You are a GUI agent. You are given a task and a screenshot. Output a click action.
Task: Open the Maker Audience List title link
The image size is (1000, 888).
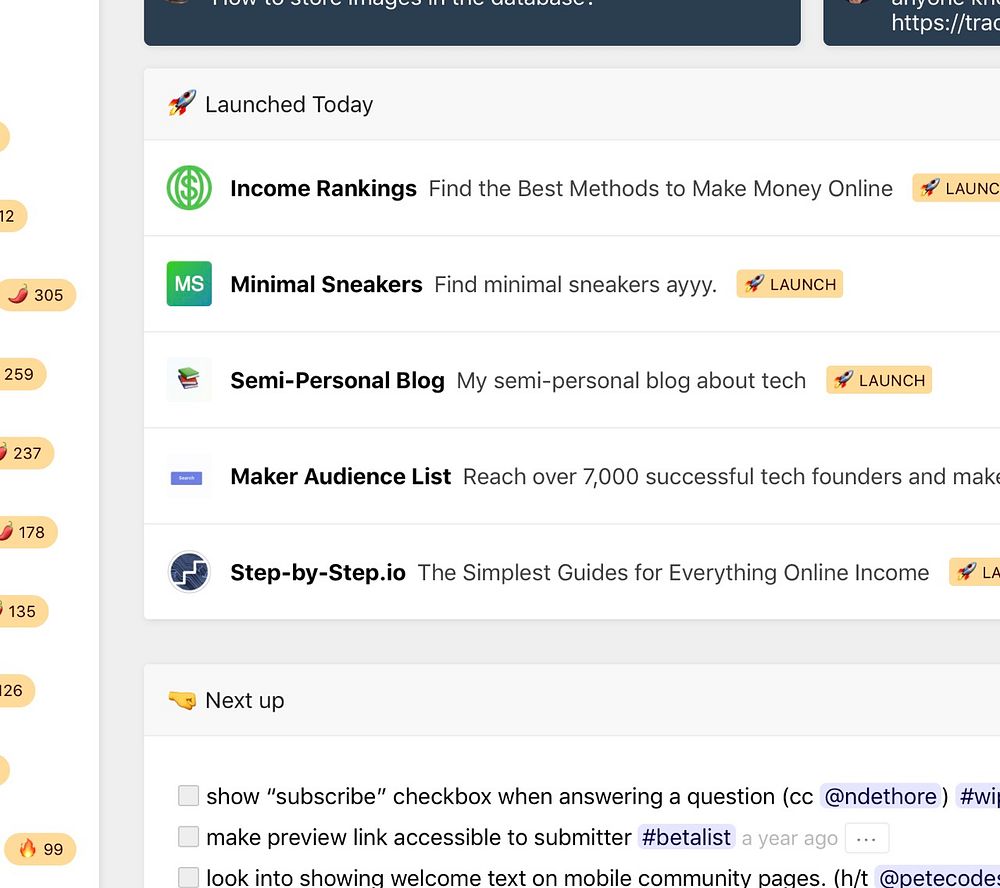coord(340,476)
